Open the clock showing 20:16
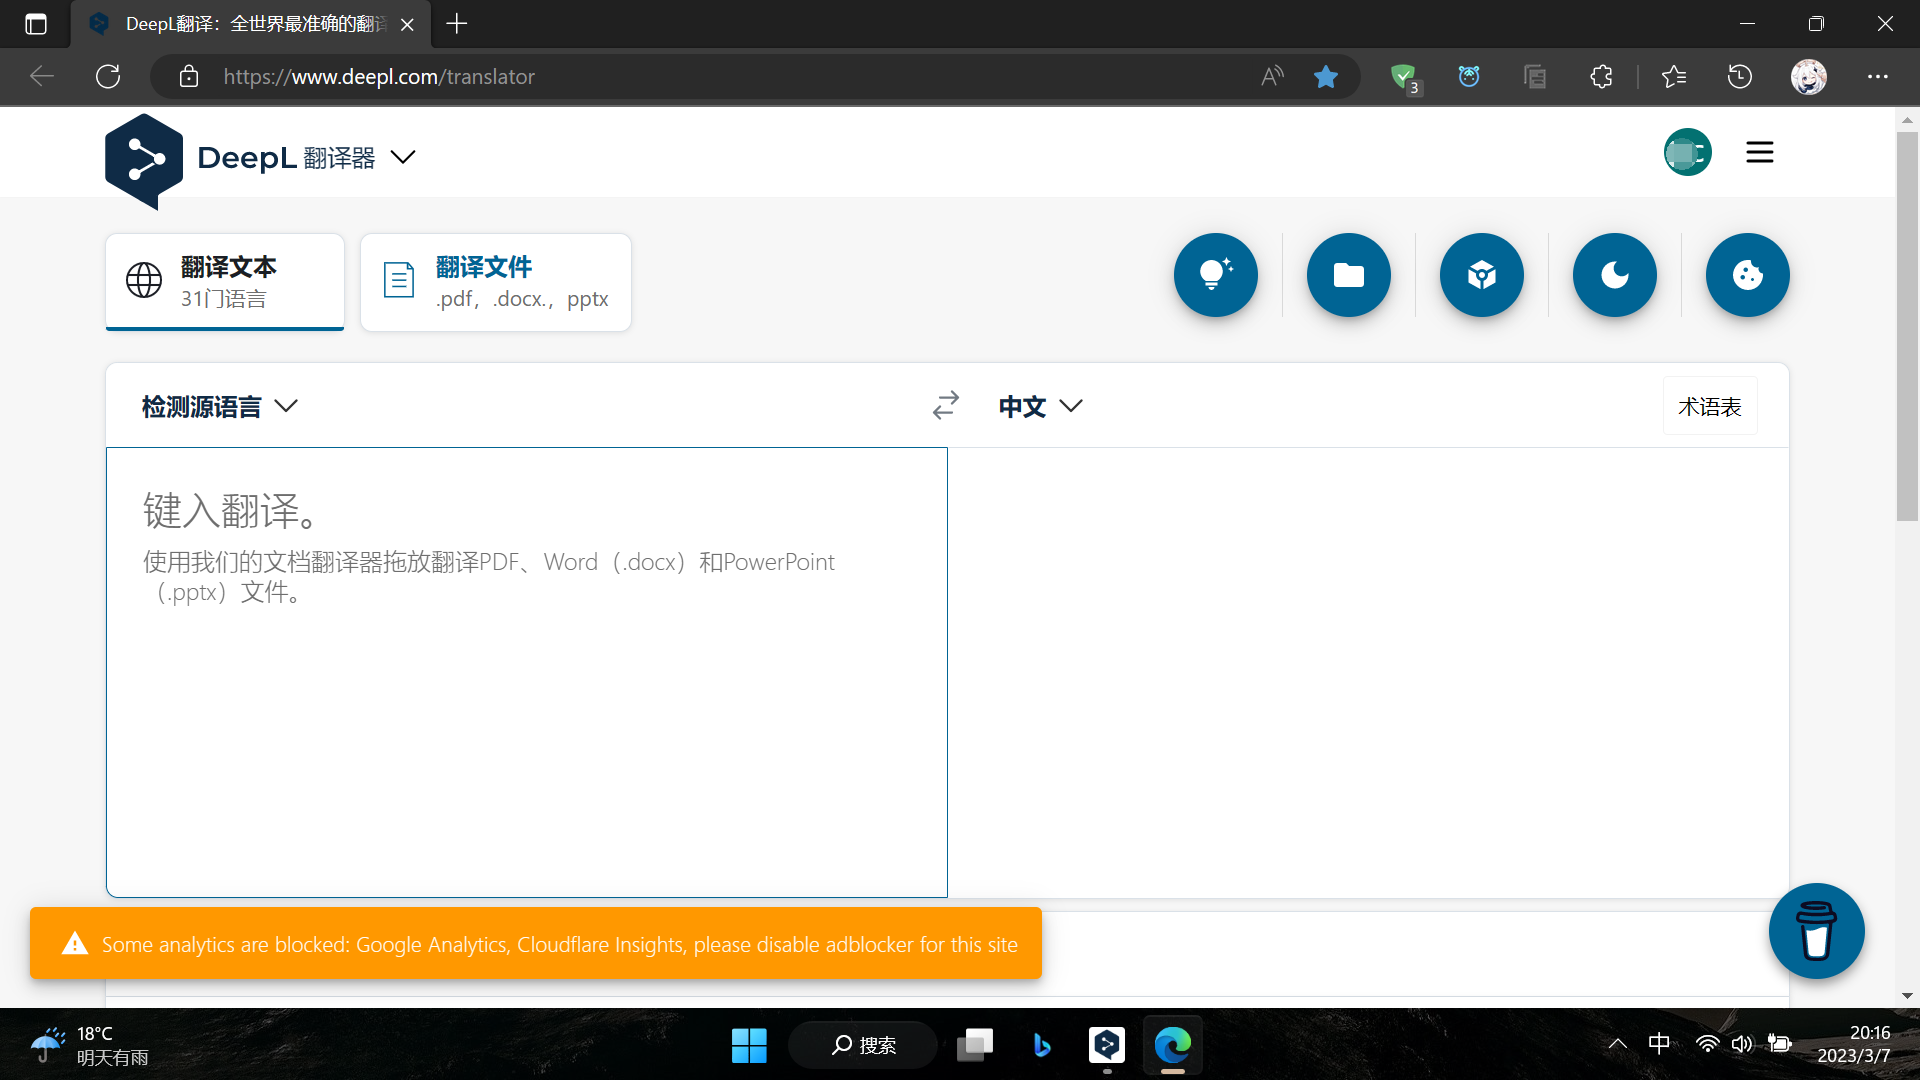Viewport: 1920px width, 1080px height. pyautogui.click(x=1855, y=1044)
